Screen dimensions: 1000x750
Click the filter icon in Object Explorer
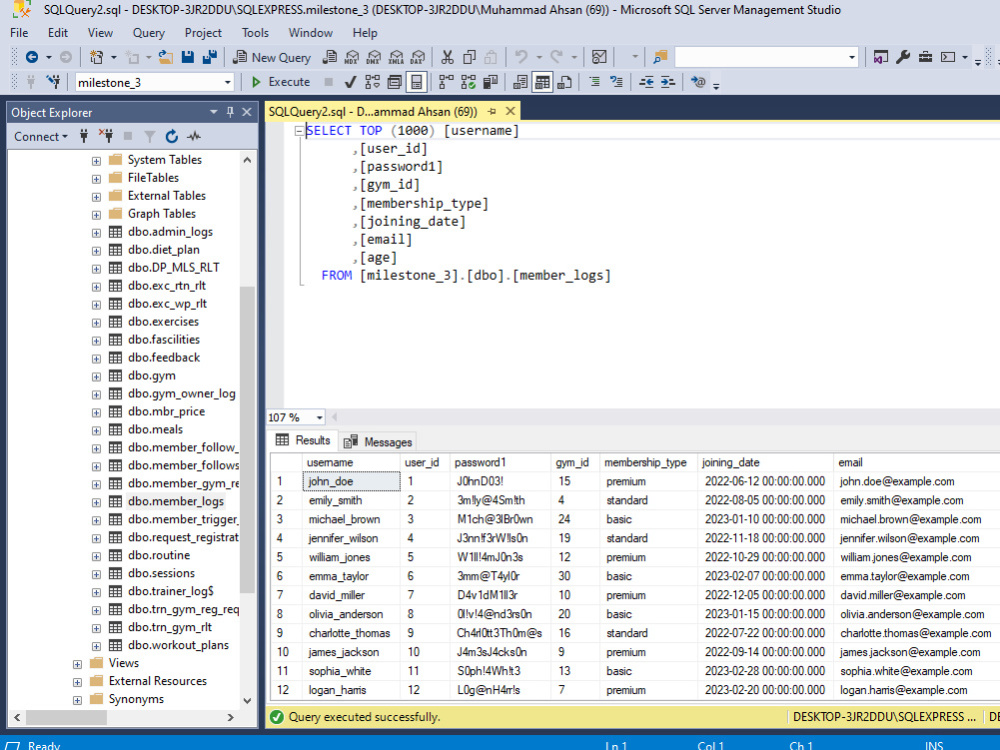(149, 135)
